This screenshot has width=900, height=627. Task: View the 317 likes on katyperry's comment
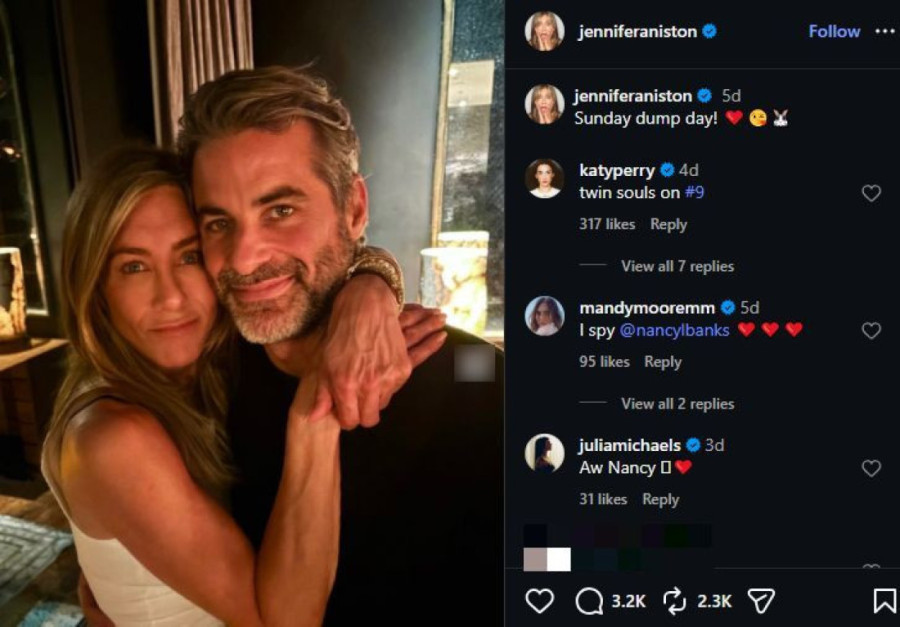tap(607, 224)
